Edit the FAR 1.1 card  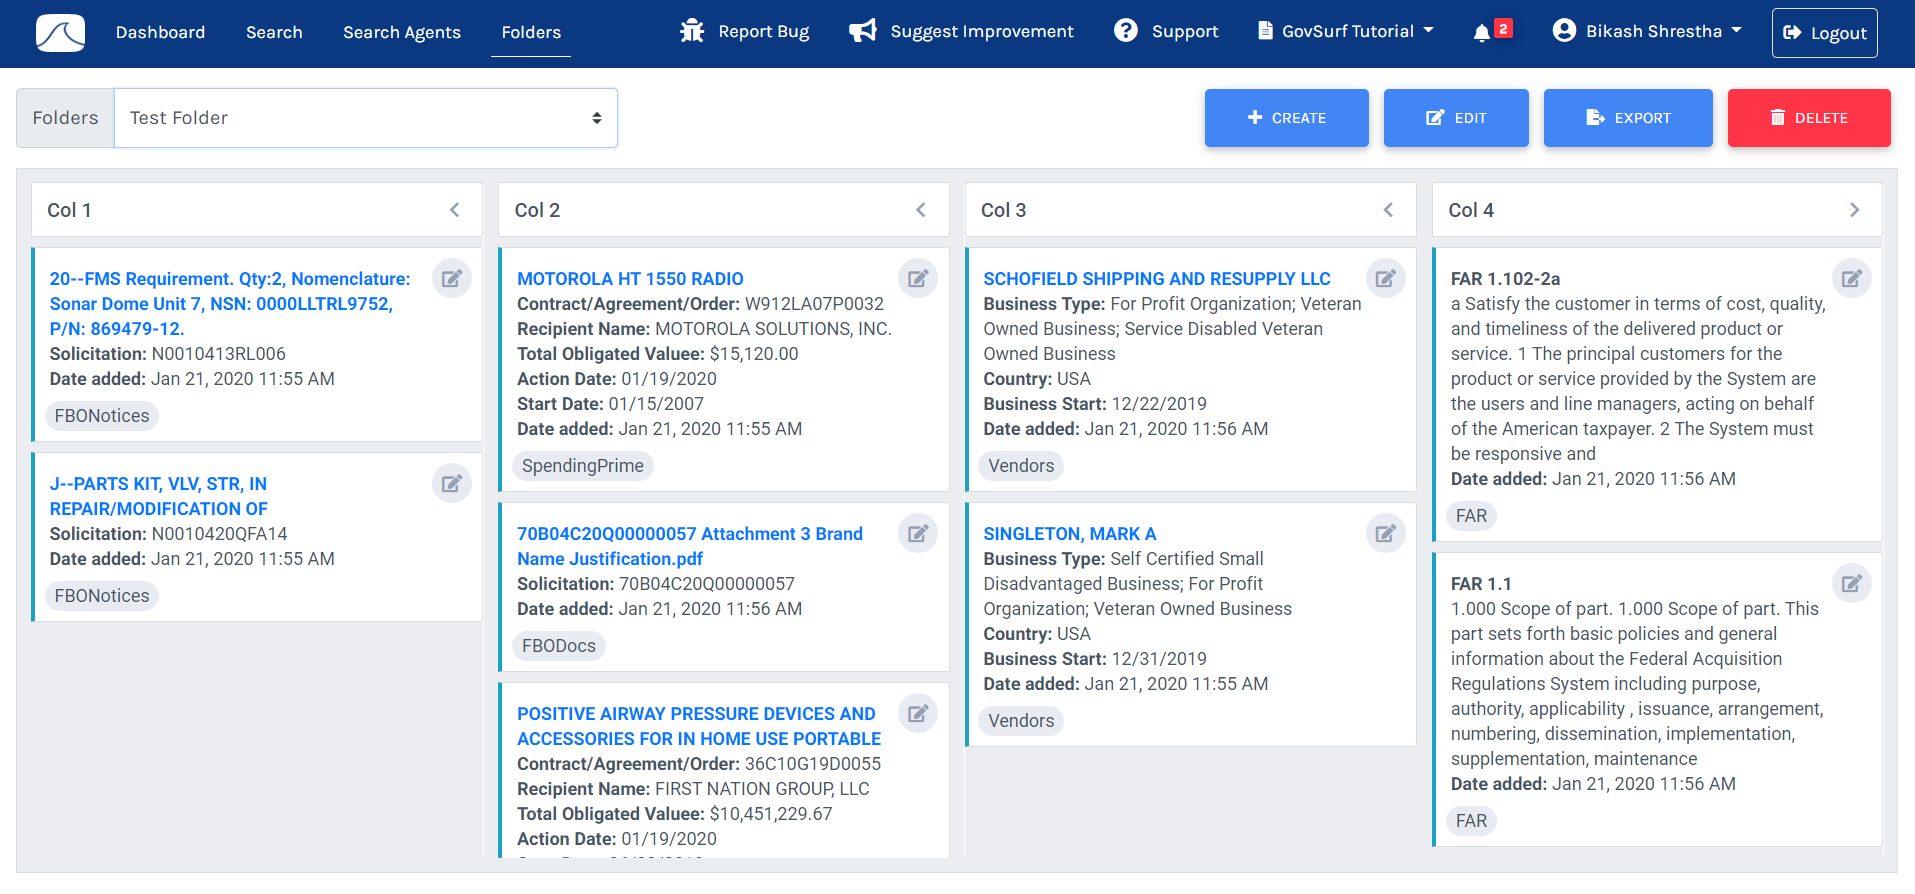pyautogui.click(x=1852, y=583)
